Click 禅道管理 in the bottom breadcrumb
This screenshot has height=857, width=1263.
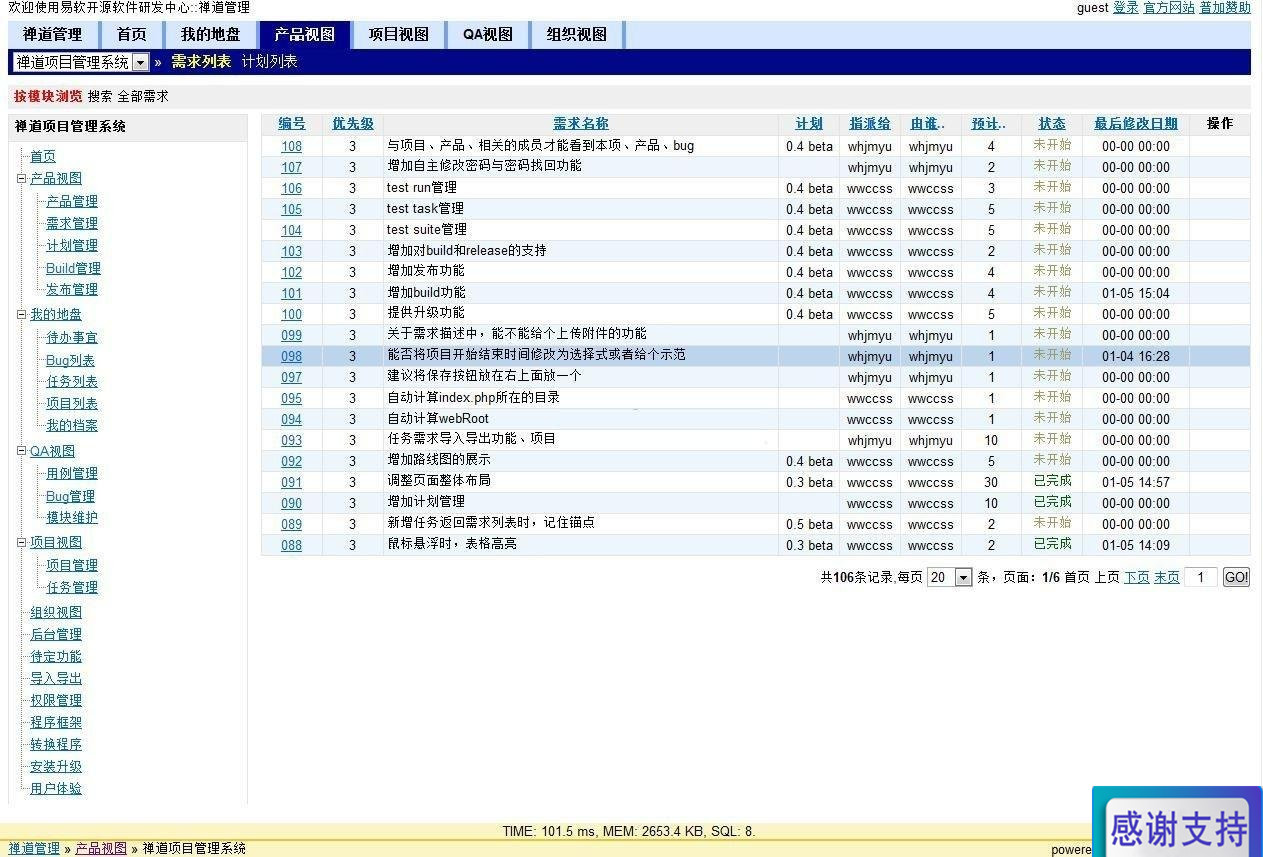[35, 848]
